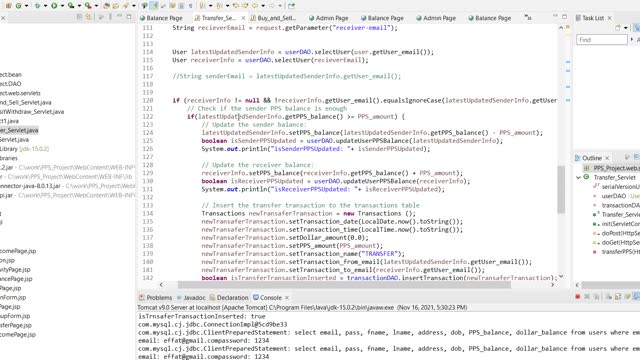640x360 pixels.
Task: Select JRE System Library jdk-15.0.2 entry
Action: coord(24,149)
